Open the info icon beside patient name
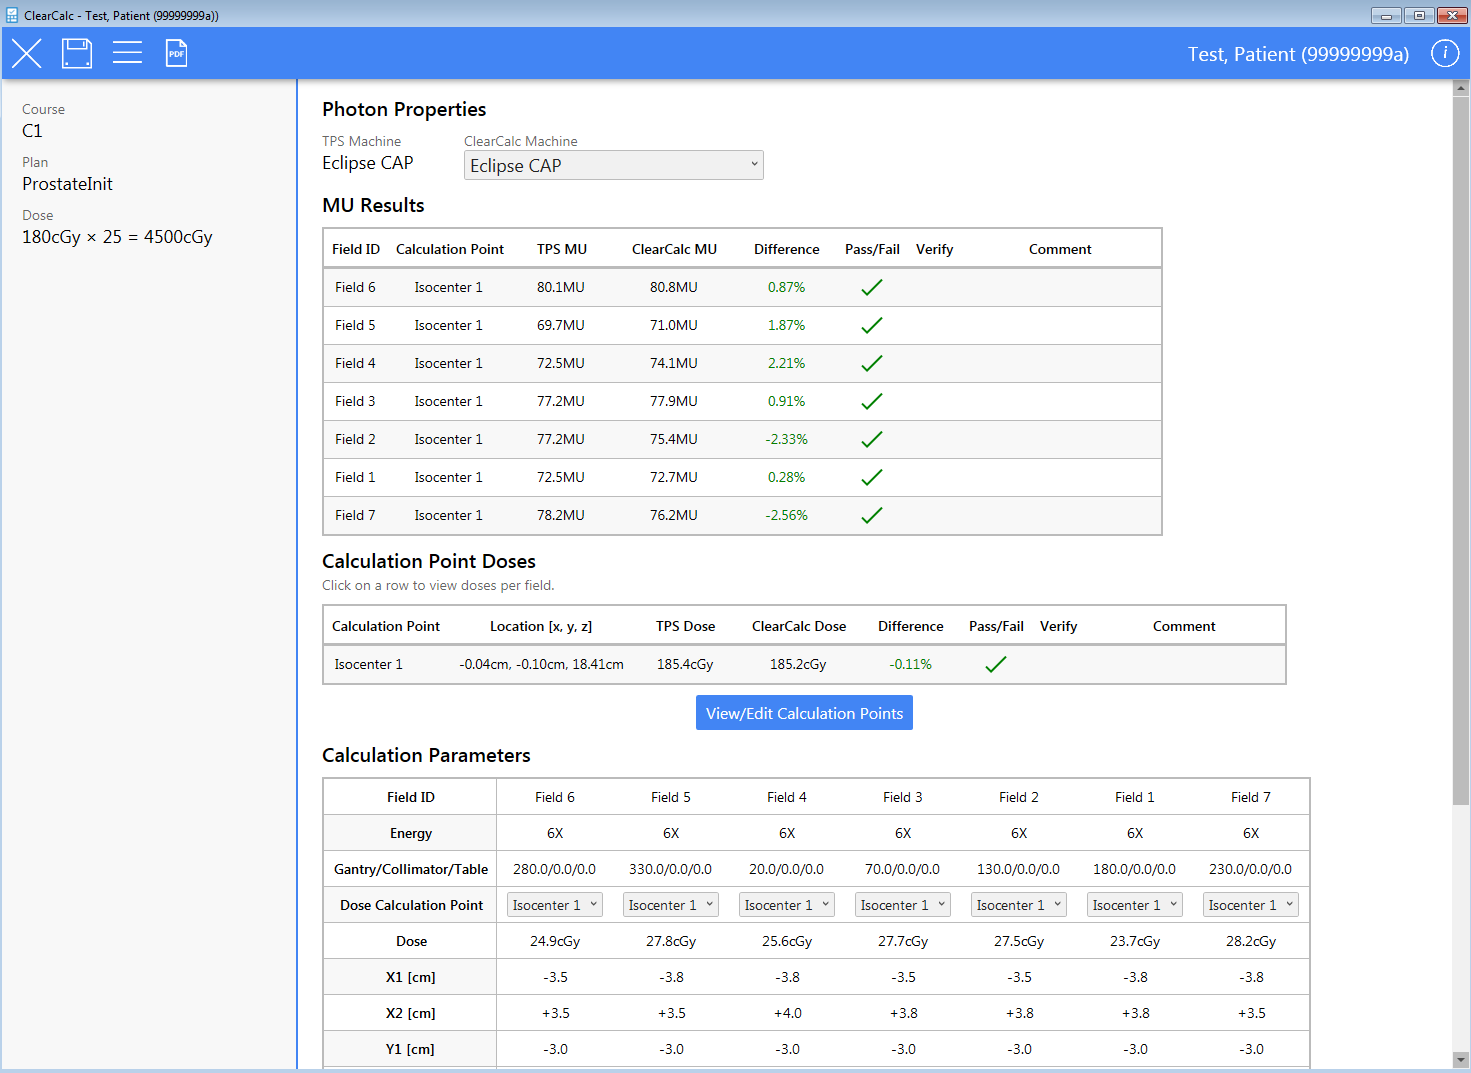 (1445, 53)
